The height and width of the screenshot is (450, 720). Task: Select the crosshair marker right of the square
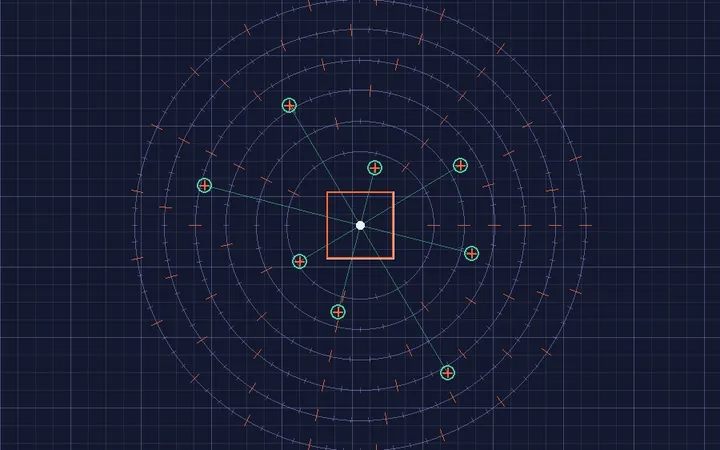click(x=472, y=253)
